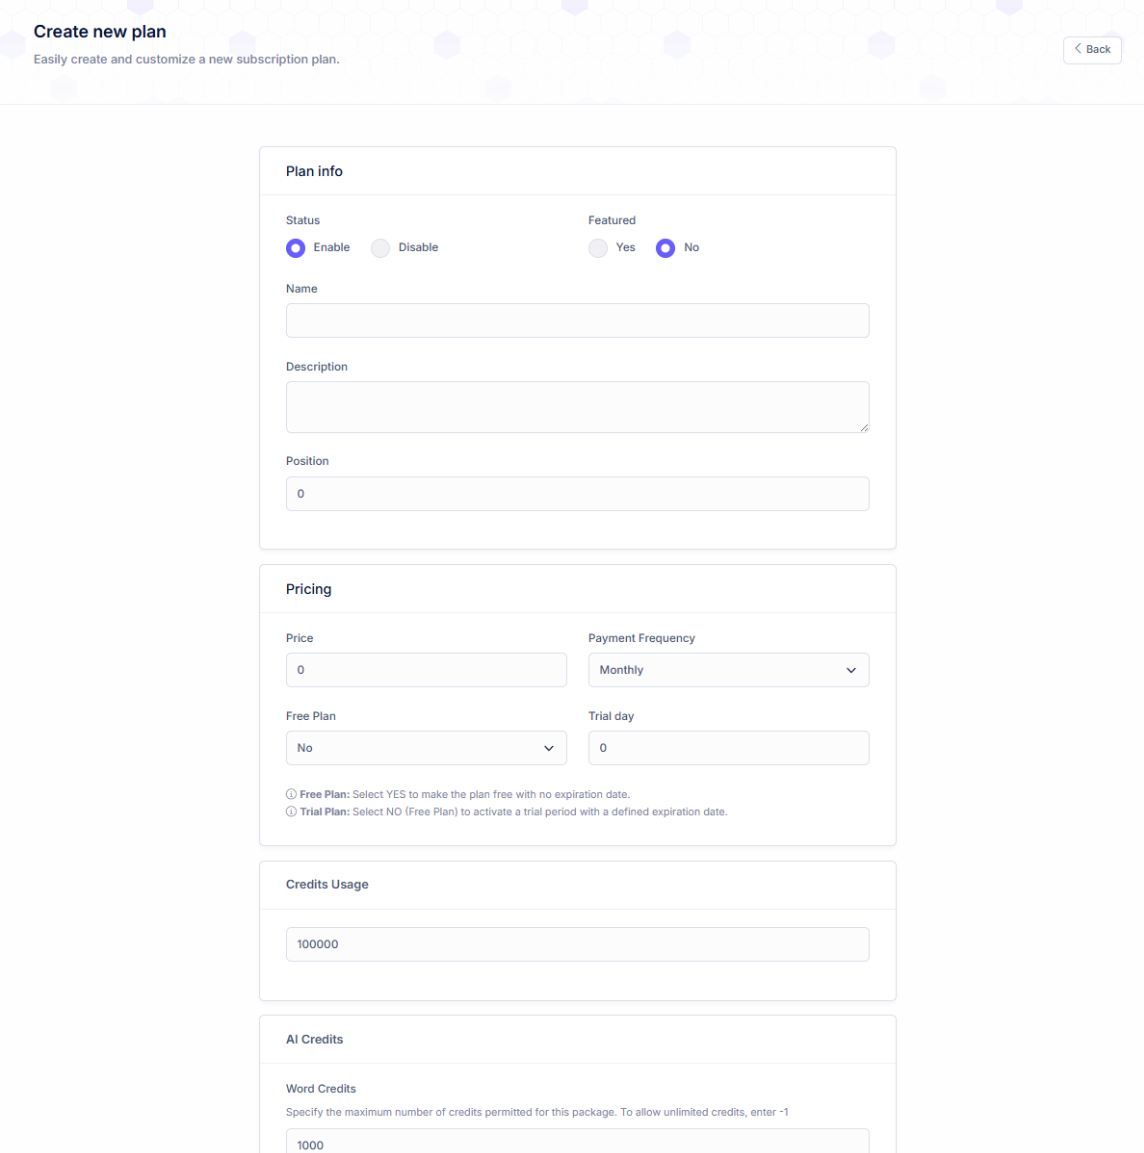Select the Disable status radio button
The width and height of the screenshot is (1144, 1153).
click(x=381, y=248)
